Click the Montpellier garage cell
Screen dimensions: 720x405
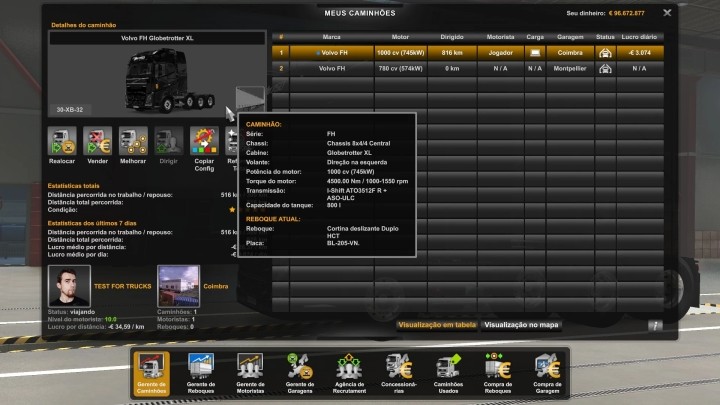pyautogui.click(x=570, y=68)
